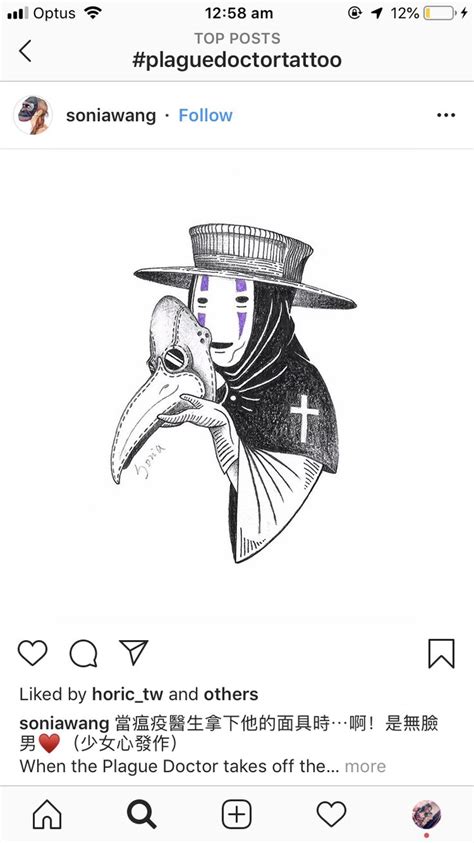Expand caption with more link
474x843 pixels.
365,766
